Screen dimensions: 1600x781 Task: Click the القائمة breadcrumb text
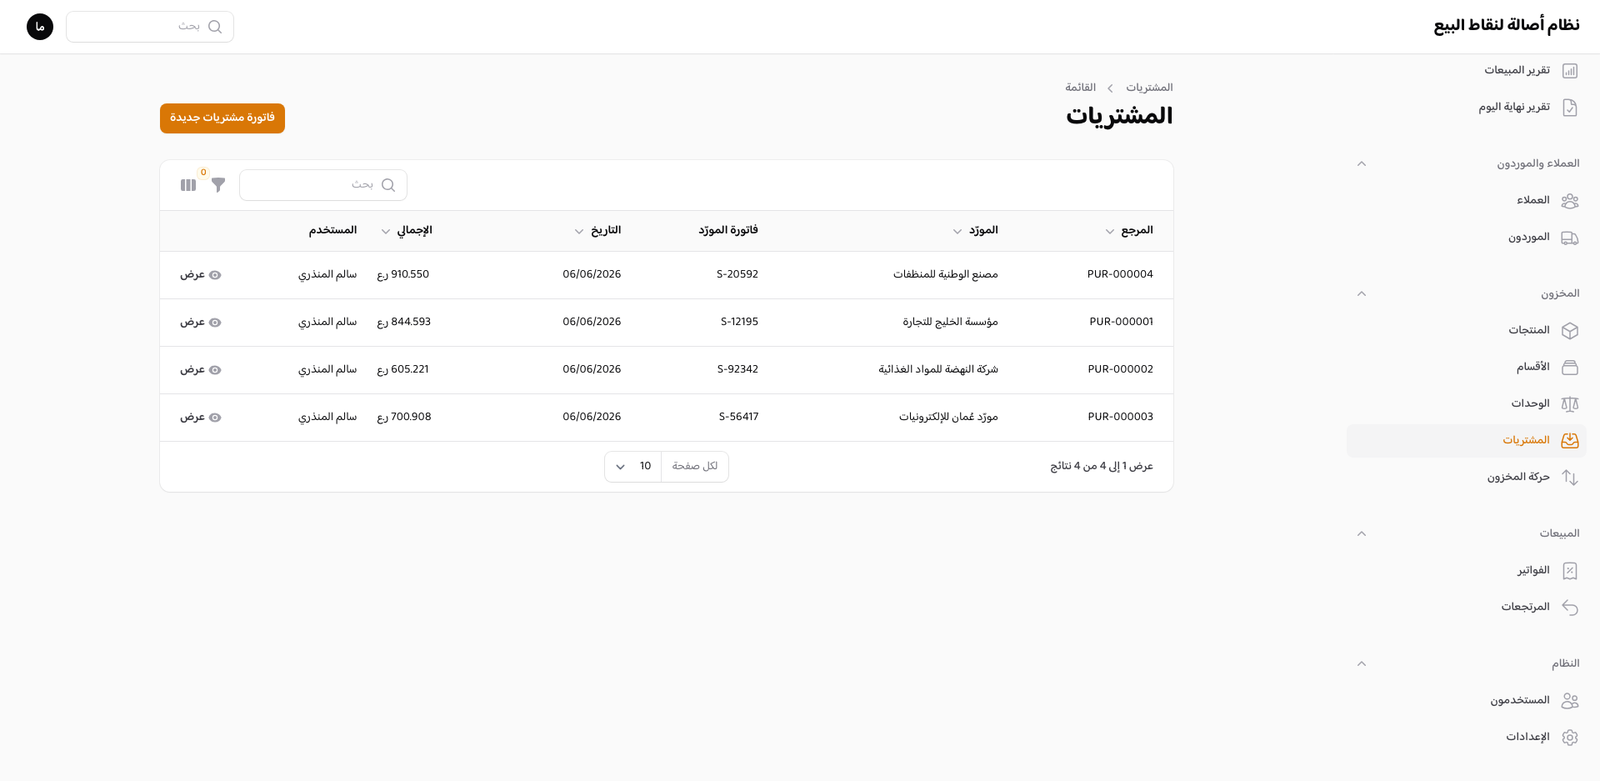click(x=1080, y=88)
